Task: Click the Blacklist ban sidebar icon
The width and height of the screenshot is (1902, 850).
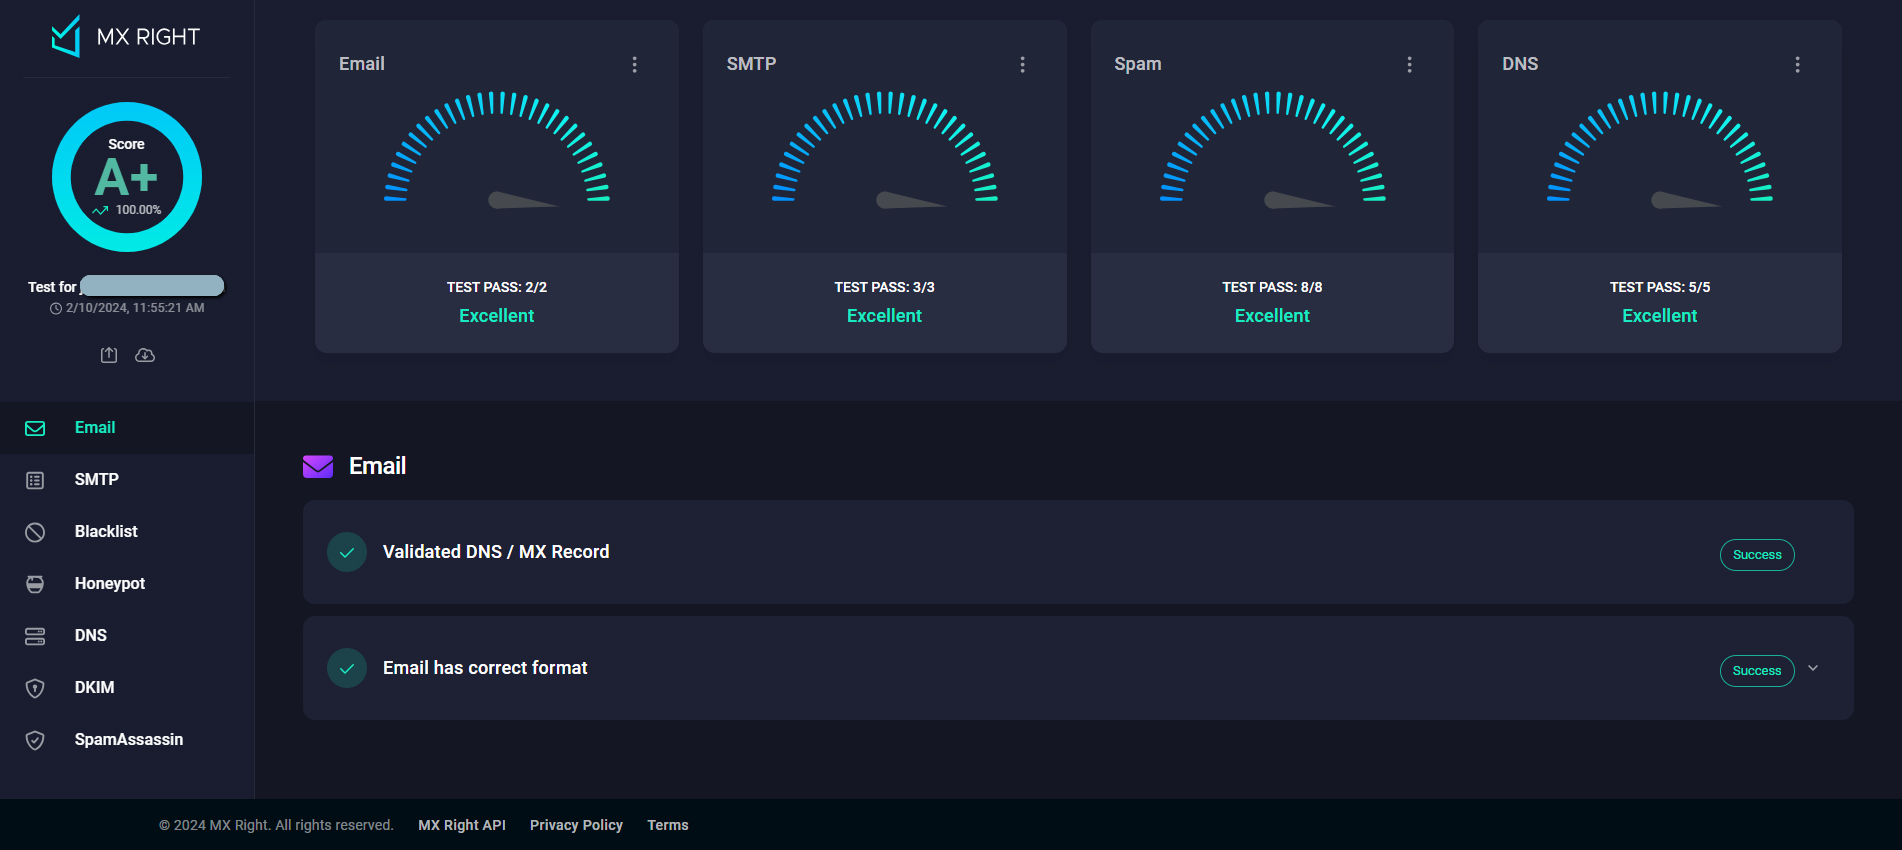Action: click(x=35, y=532)
